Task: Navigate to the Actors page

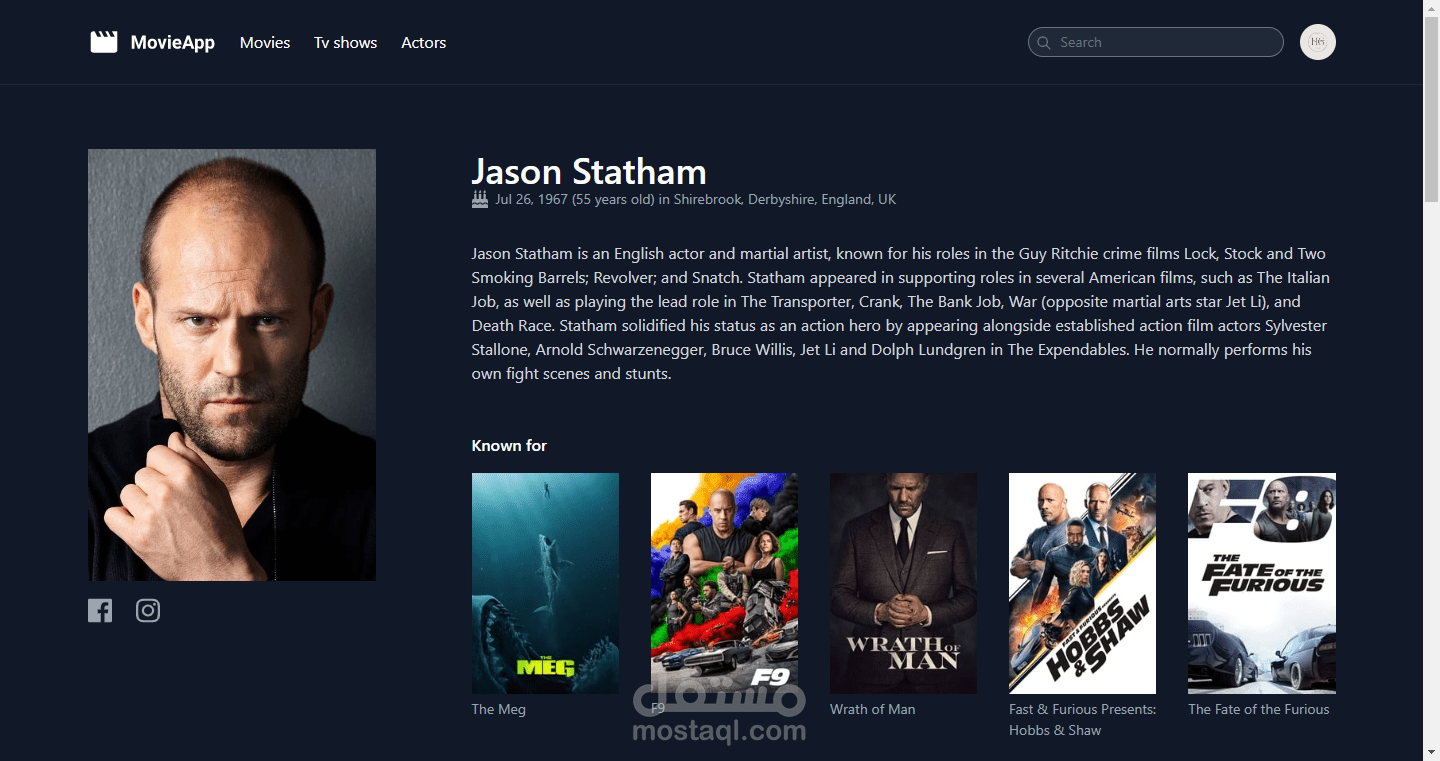Action: click(x=424, y=42)
